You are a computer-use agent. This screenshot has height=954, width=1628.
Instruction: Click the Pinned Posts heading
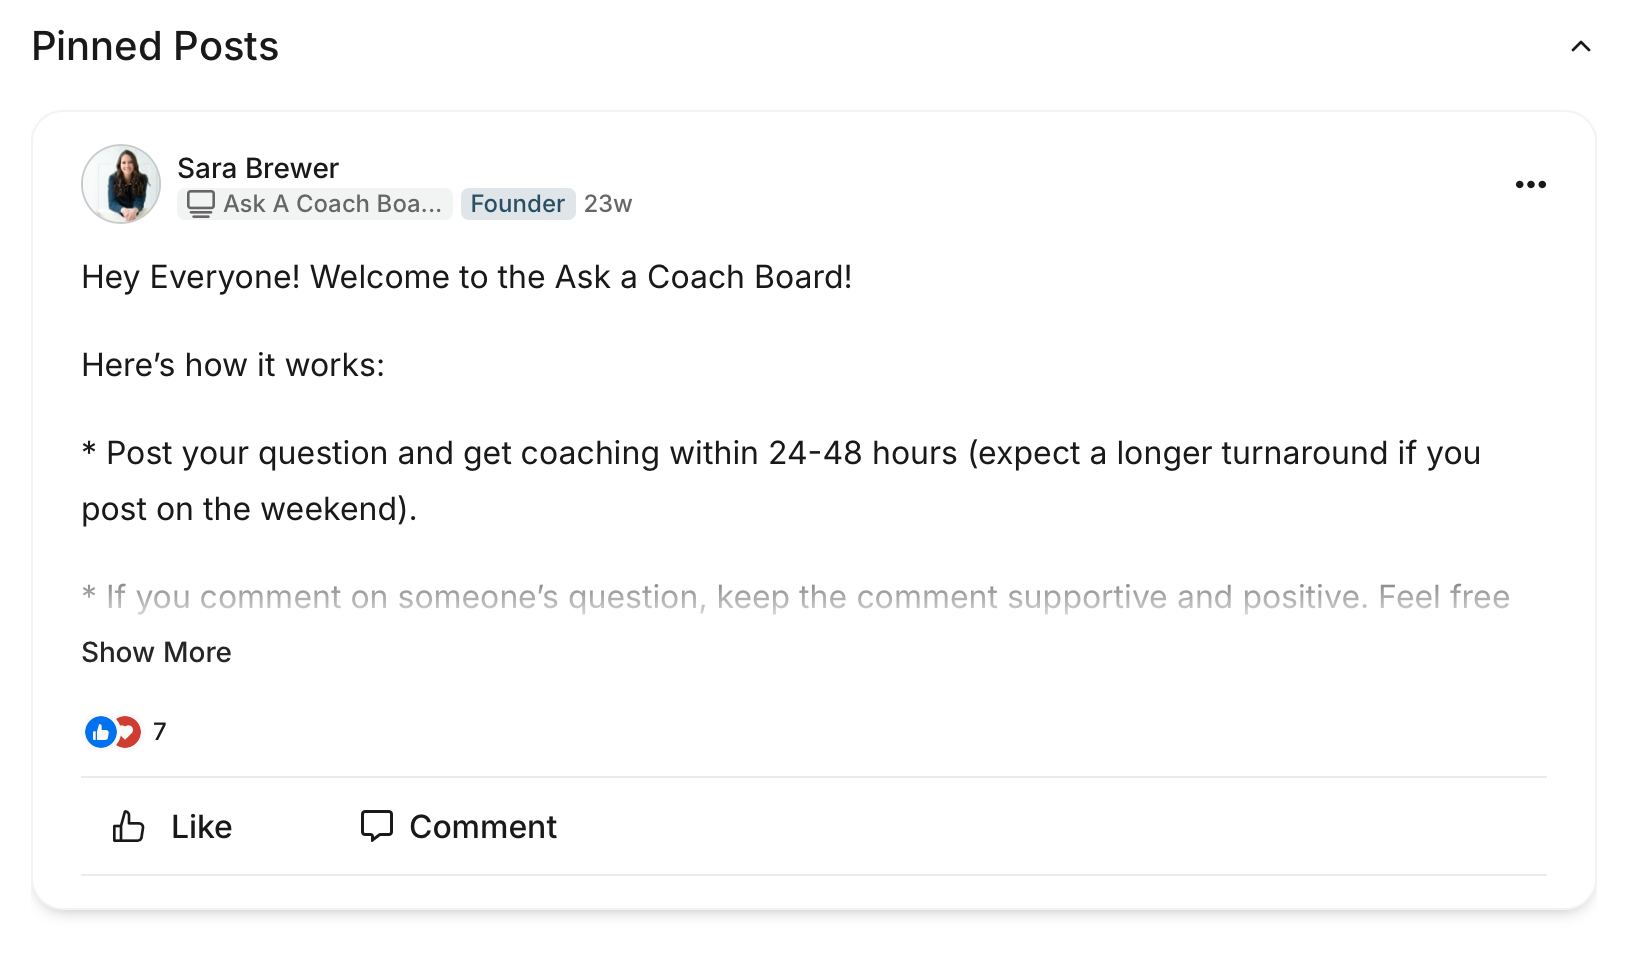[x=155, y=46]
